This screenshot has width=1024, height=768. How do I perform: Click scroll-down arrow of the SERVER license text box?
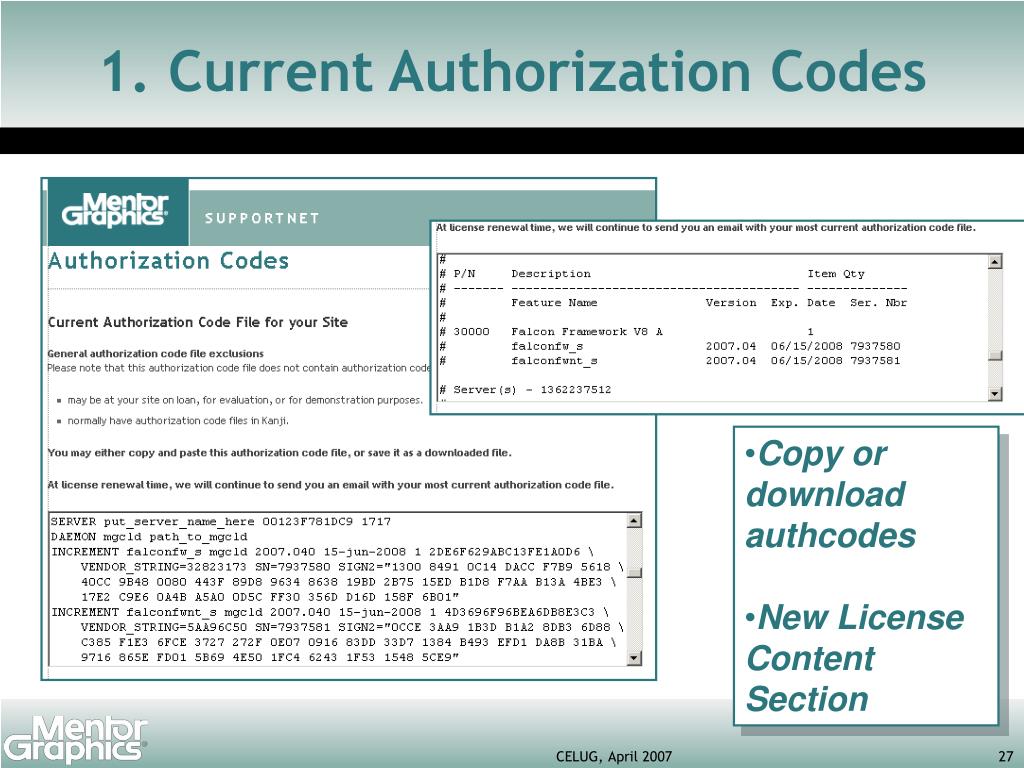pos(633,658)
